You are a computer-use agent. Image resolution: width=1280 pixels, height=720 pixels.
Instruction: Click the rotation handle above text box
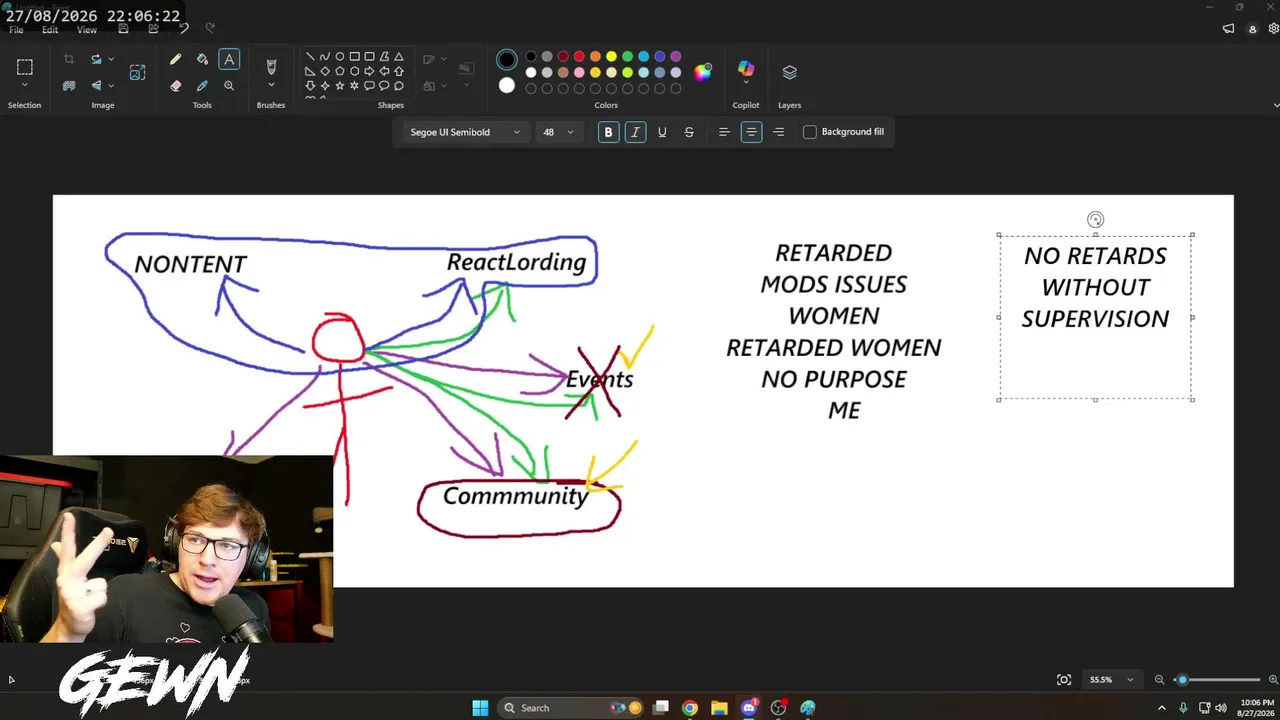click(x=1095, y=220)
